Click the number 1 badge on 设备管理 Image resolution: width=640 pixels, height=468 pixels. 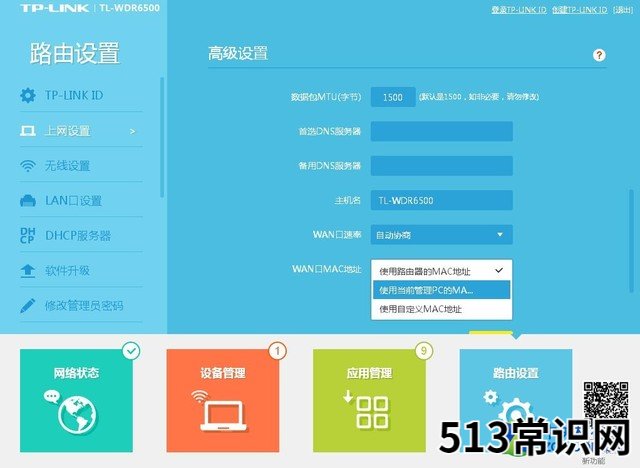[x=278, y=351]
